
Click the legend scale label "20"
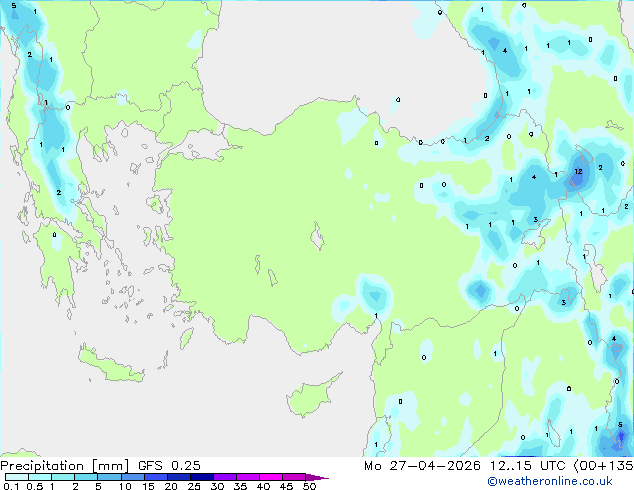tap(171, 486)
